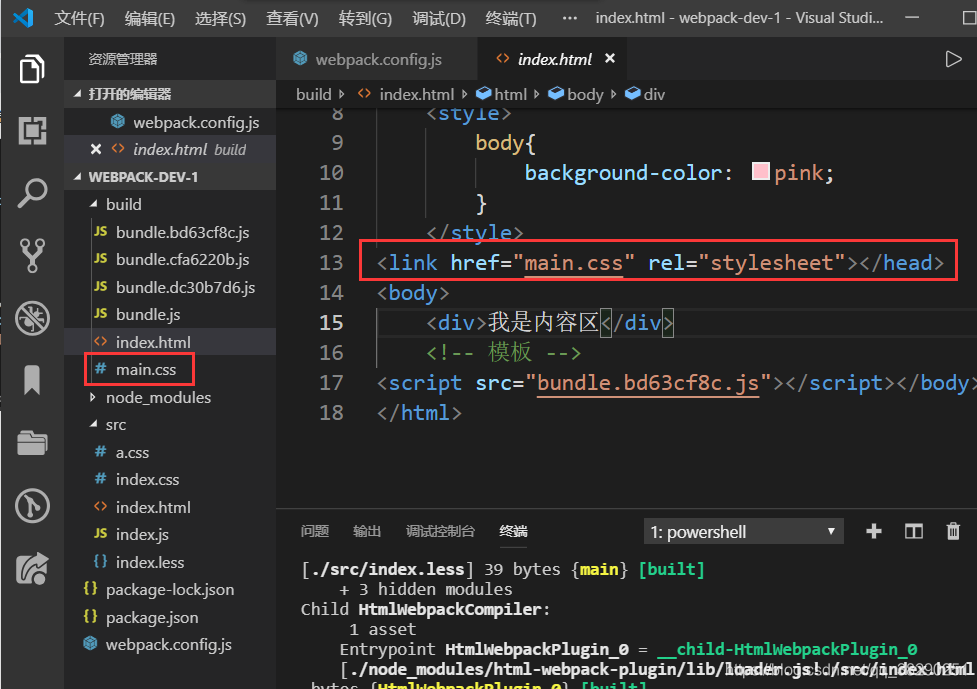Screen dimensions: 977x689
Task: Open the Explorer view in activity bar
Action: point(32,69)
